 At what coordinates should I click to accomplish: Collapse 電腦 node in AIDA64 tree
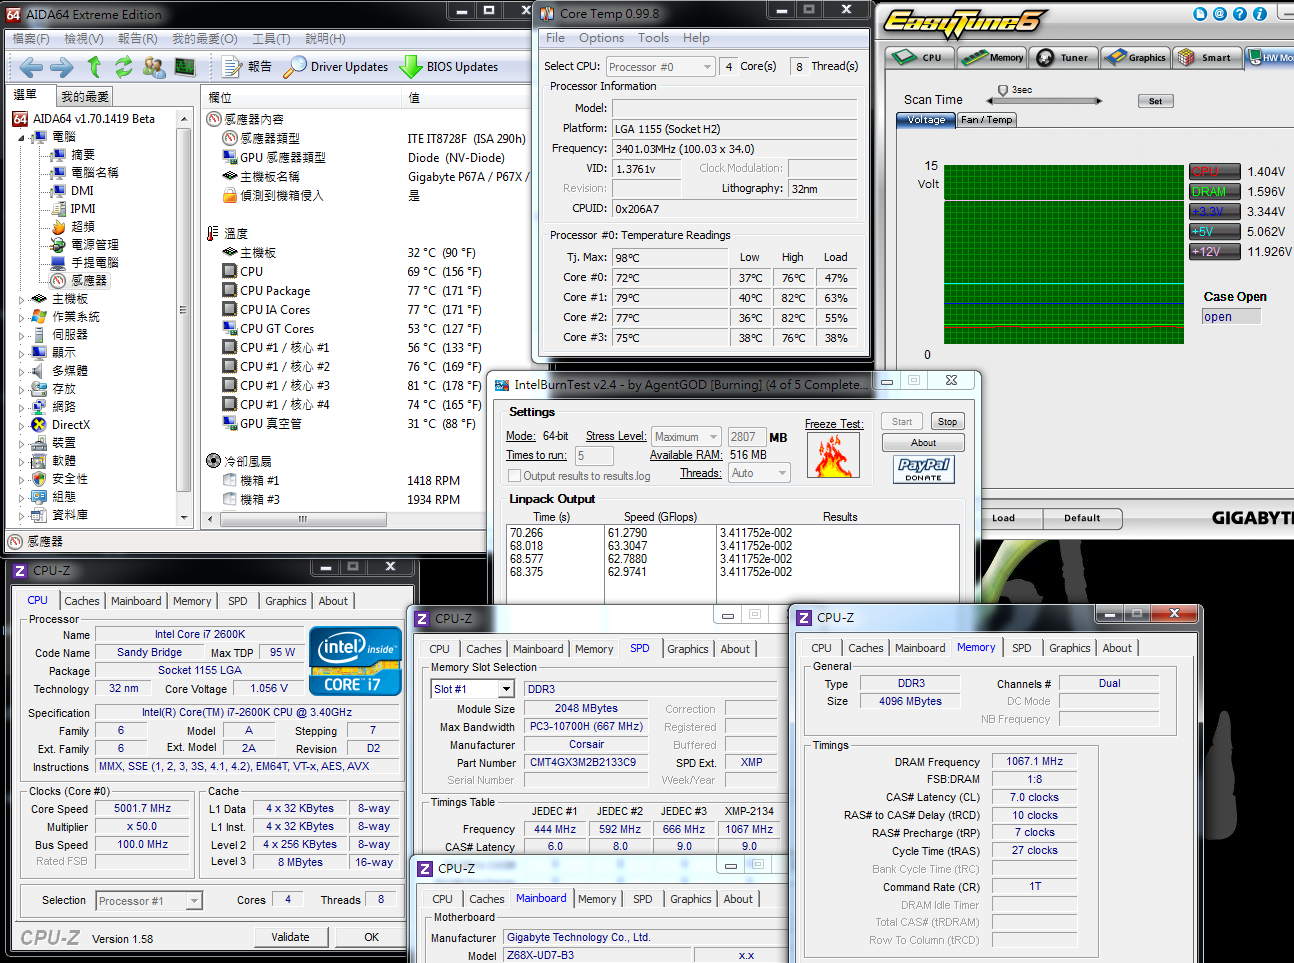tap(22, 137)
